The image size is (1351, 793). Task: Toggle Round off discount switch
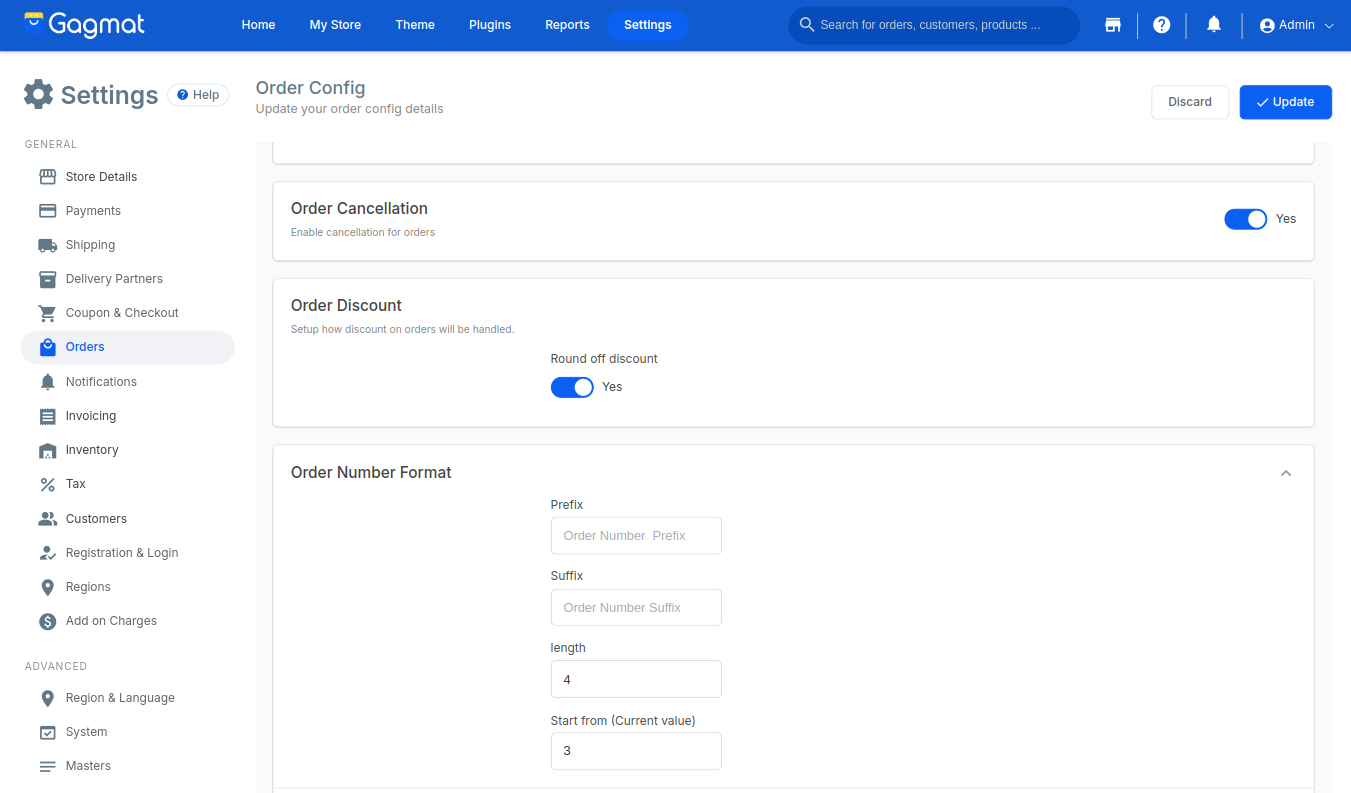pos(572,387)
